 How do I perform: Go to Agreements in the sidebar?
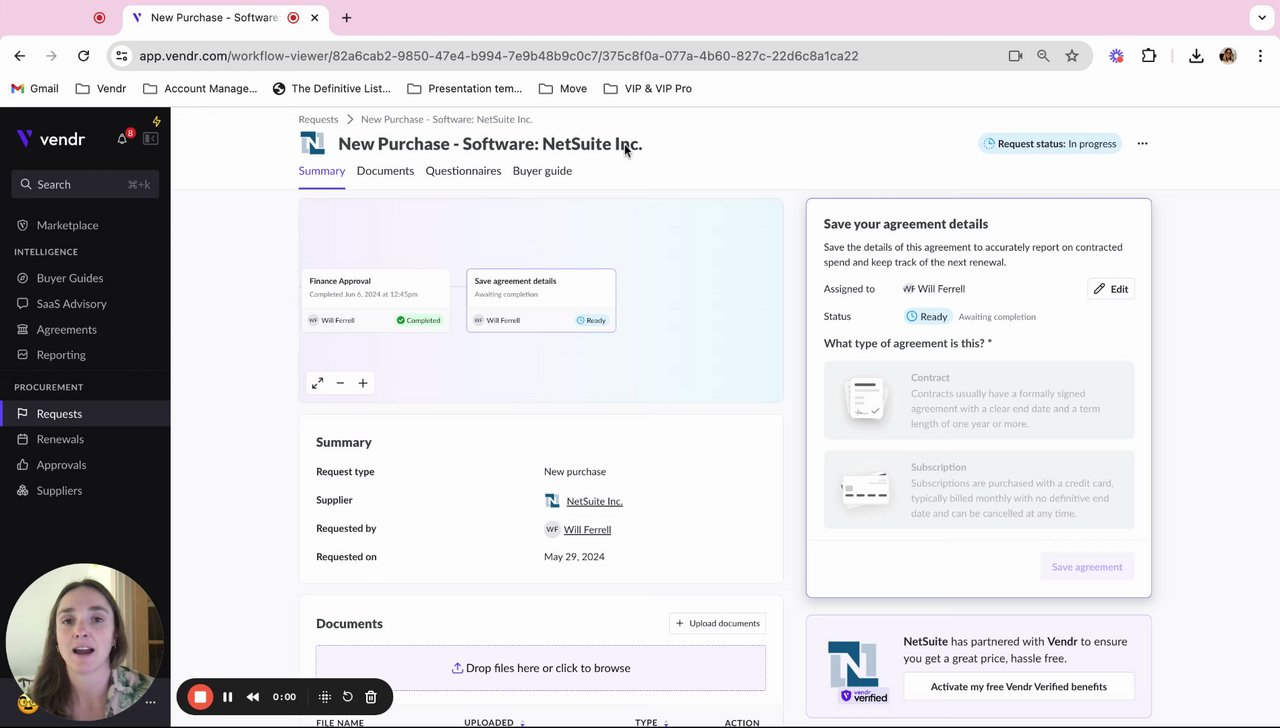coord(66,329)
